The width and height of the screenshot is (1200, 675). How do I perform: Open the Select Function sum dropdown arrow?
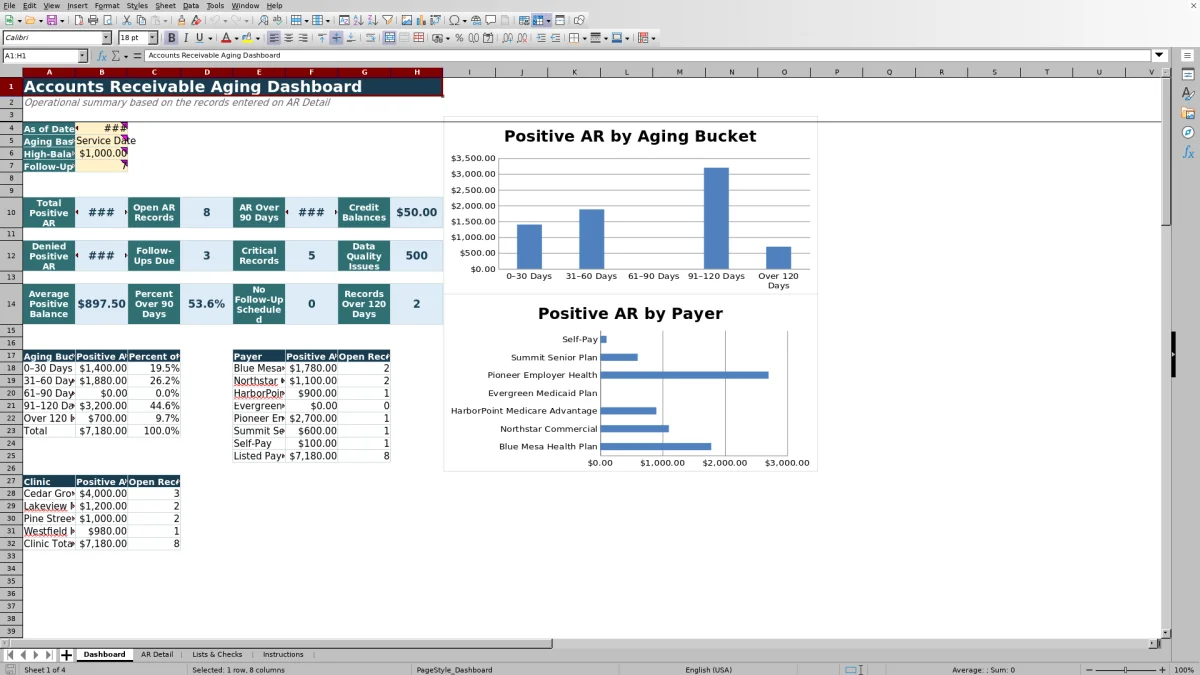point(126,56)
